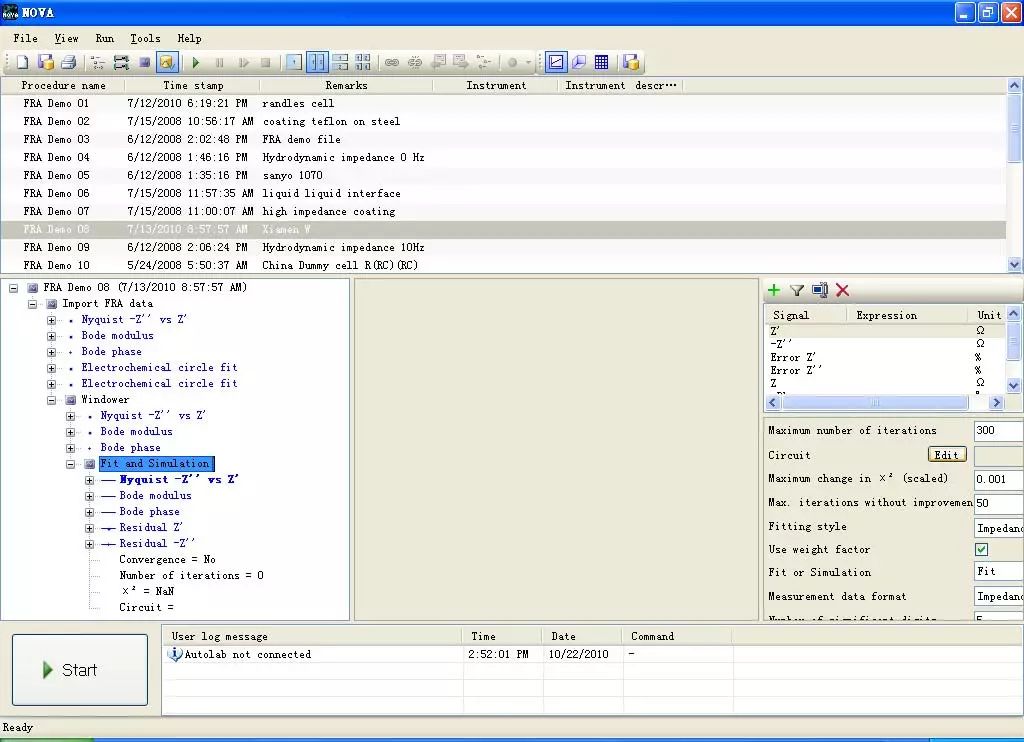Viewport: 1024px width, 742px height.
Task: Click the Maximum change in χ² field
Action: [998, 479]
